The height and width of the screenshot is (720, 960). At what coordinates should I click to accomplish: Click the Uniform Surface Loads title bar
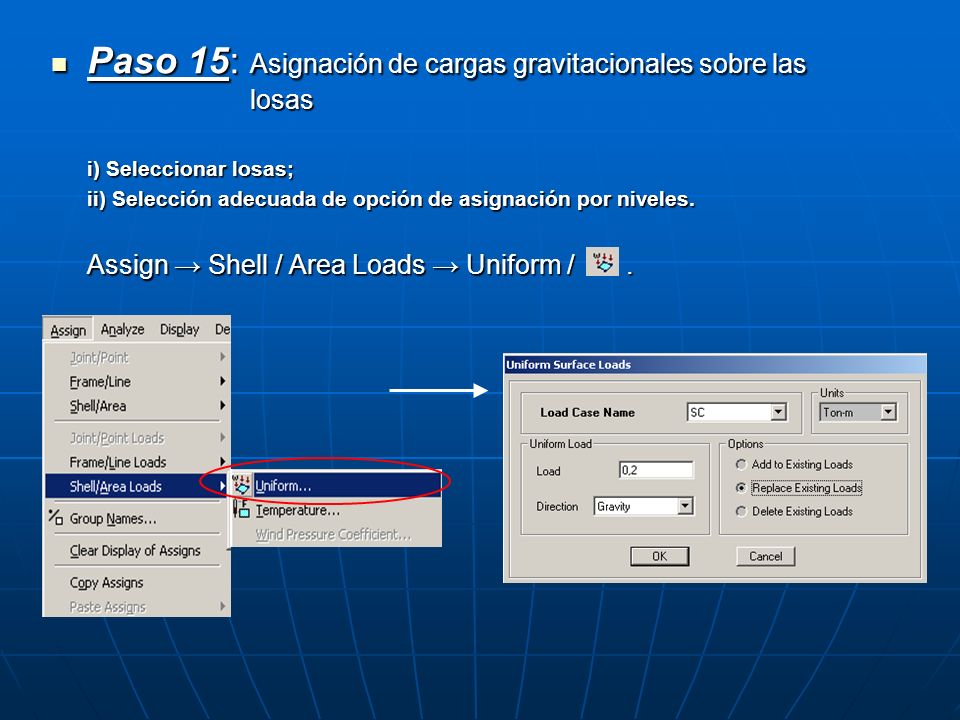click(x=714, y=364)
